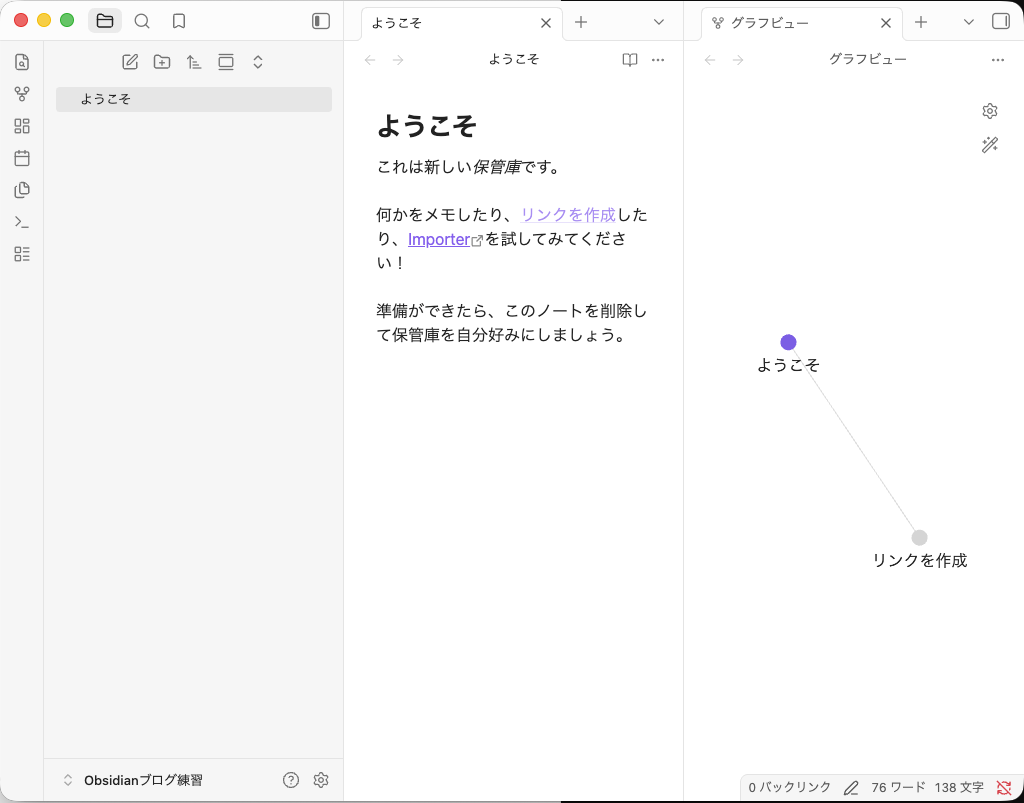Image resolution: width=1024 pixels, height=803 pixels.
Task: Add new tab next to ようこそ
Action: (x=581, y=22)
